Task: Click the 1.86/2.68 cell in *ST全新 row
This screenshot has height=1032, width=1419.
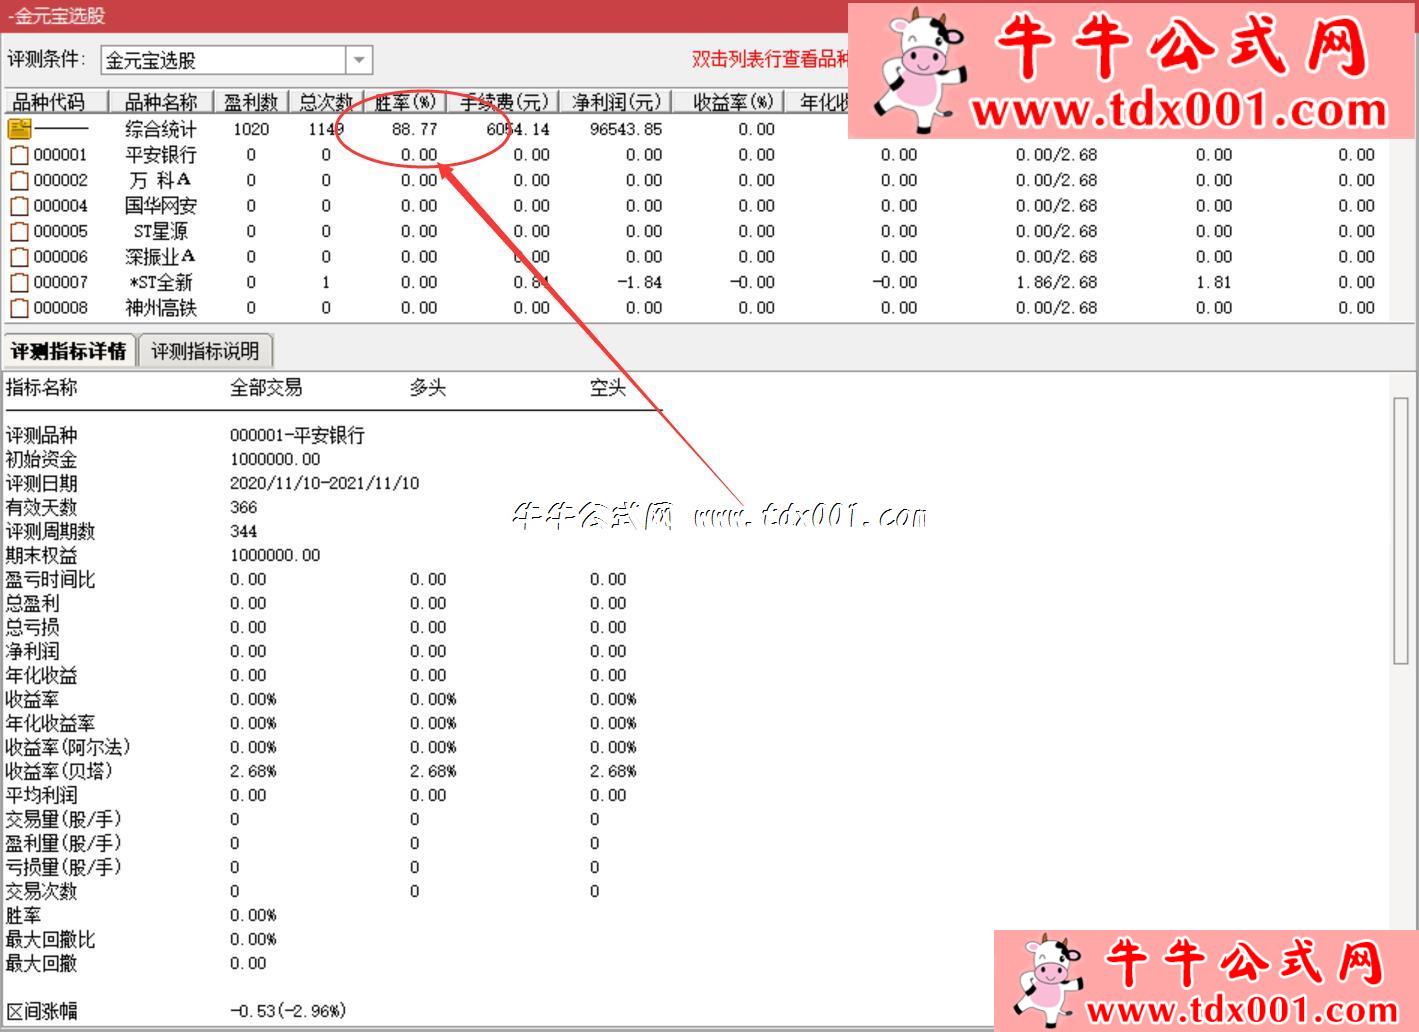Action: [1056, 282]
